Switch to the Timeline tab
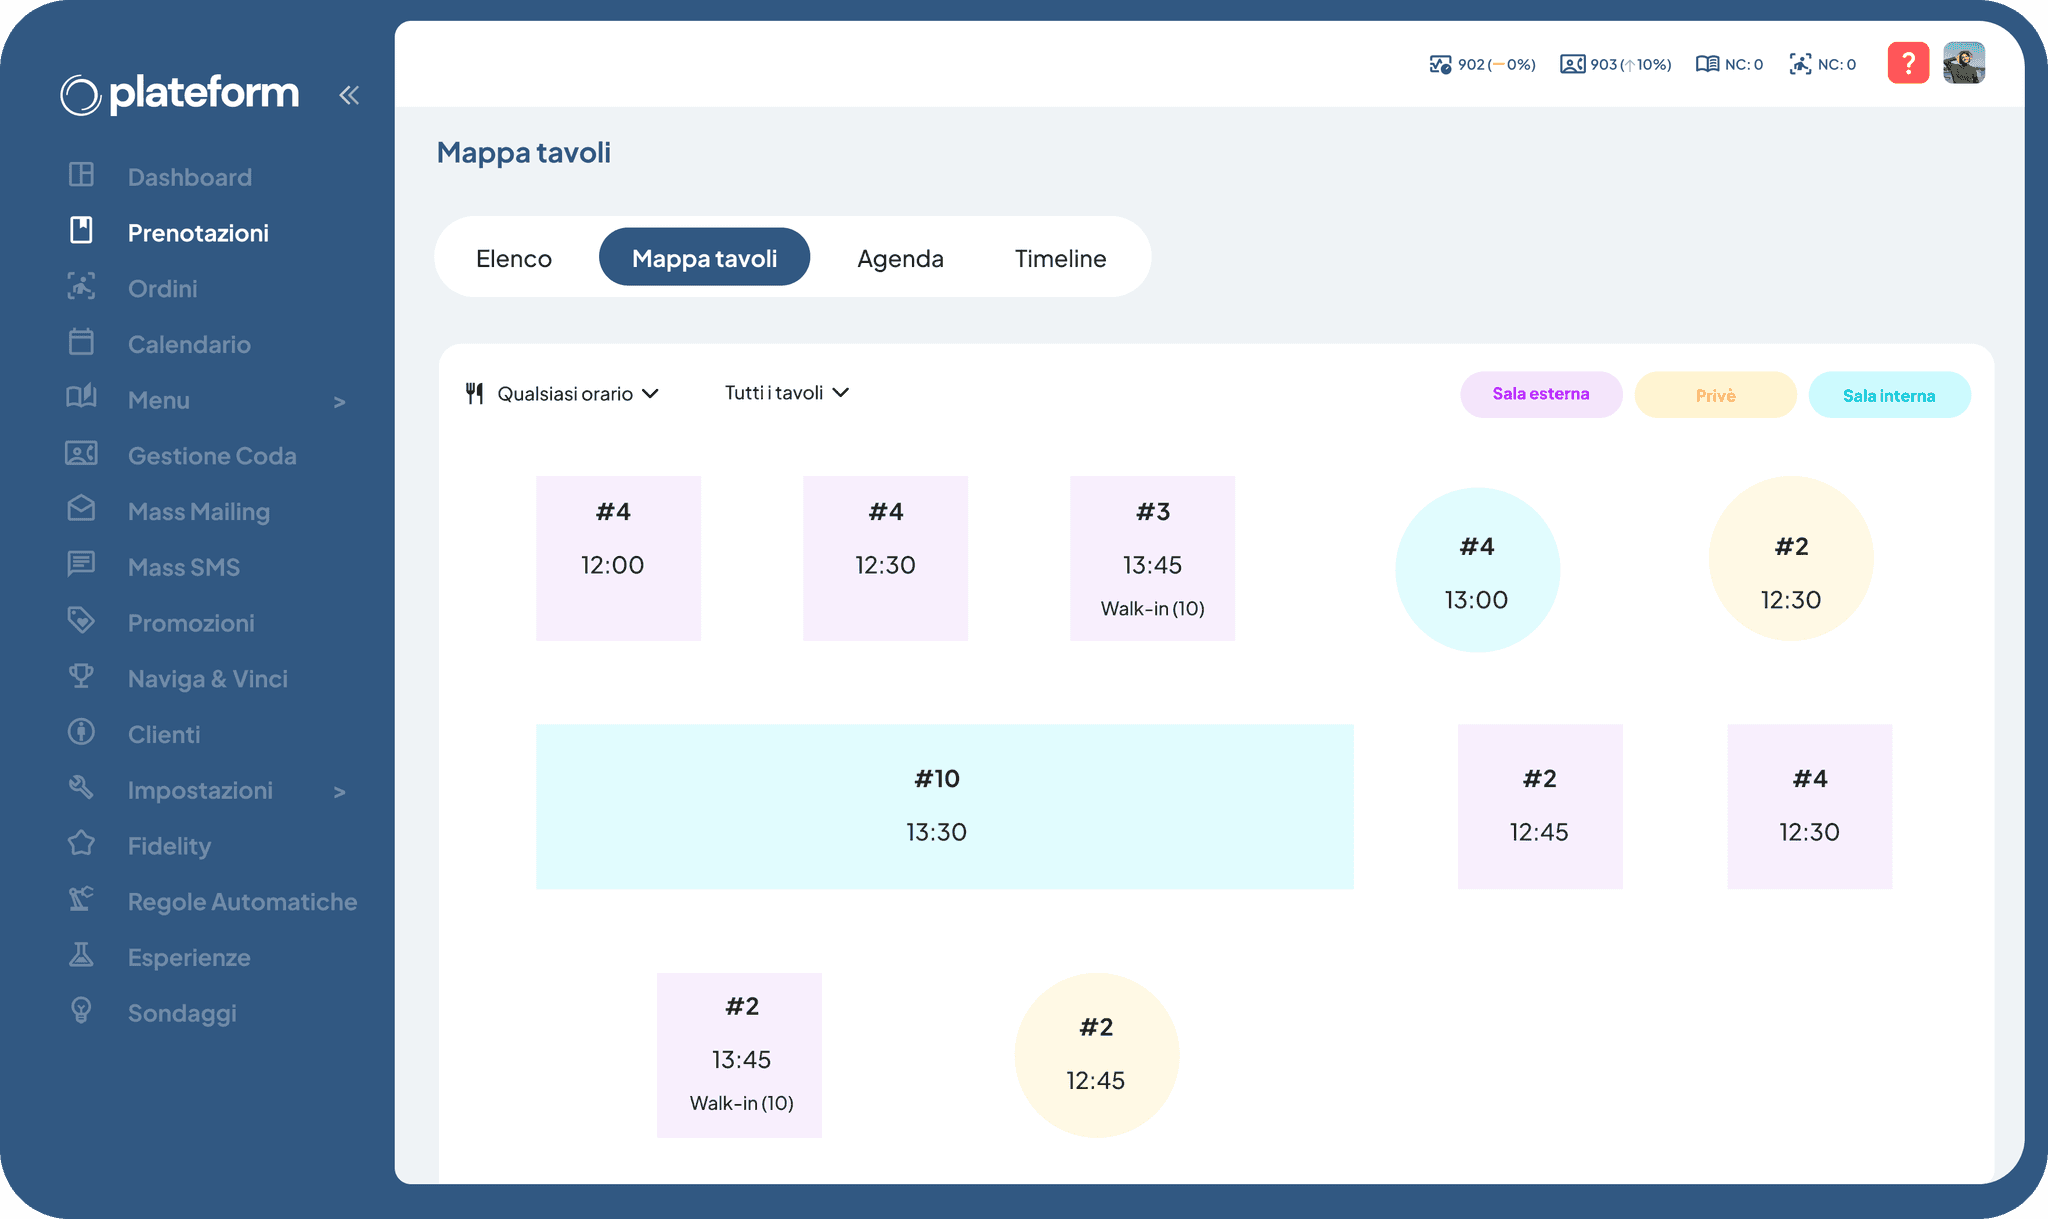Viewport: 2048px width, 1219px height. 1060,258
